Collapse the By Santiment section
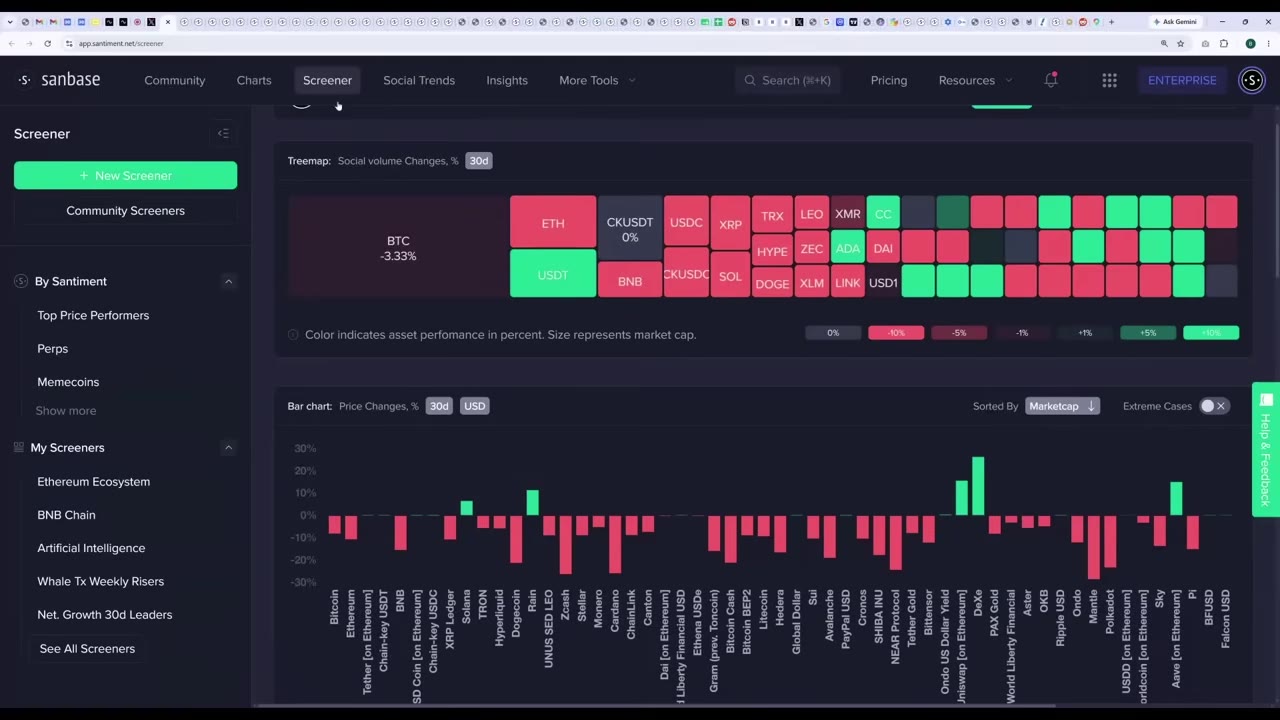 click(228, 281)
